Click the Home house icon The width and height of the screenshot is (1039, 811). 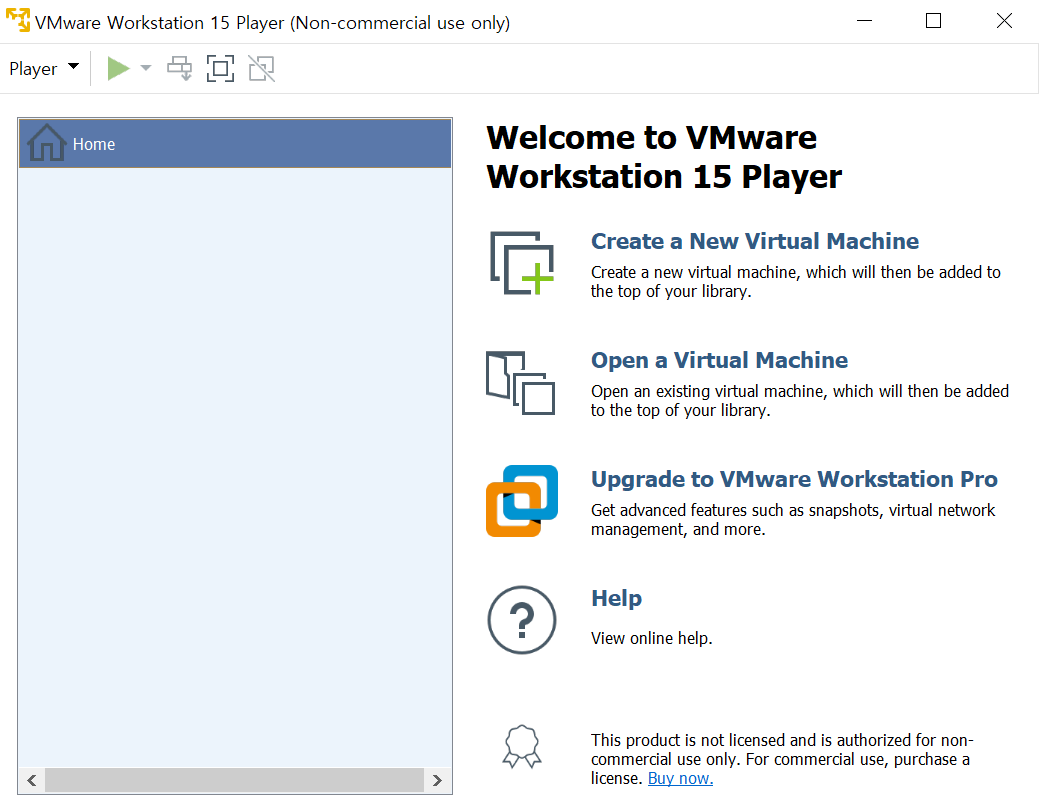pos(46,142)
